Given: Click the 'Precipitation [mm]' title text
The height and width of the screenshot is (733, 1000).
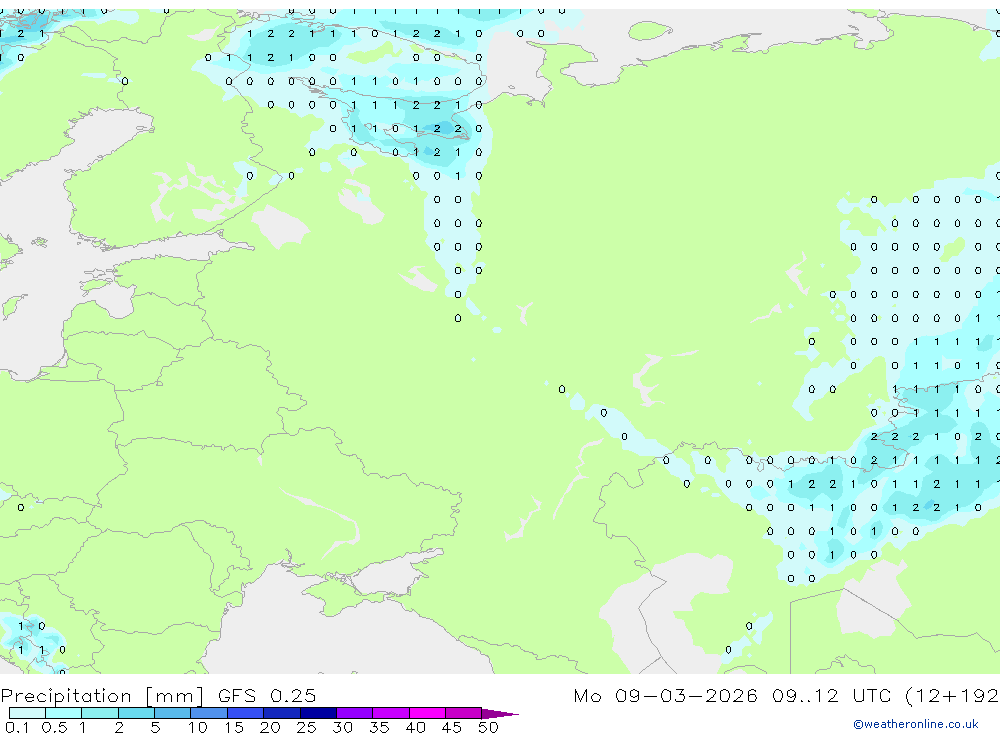Looking at the screenshot, I should pyautogui.click(x=102, y=697).
